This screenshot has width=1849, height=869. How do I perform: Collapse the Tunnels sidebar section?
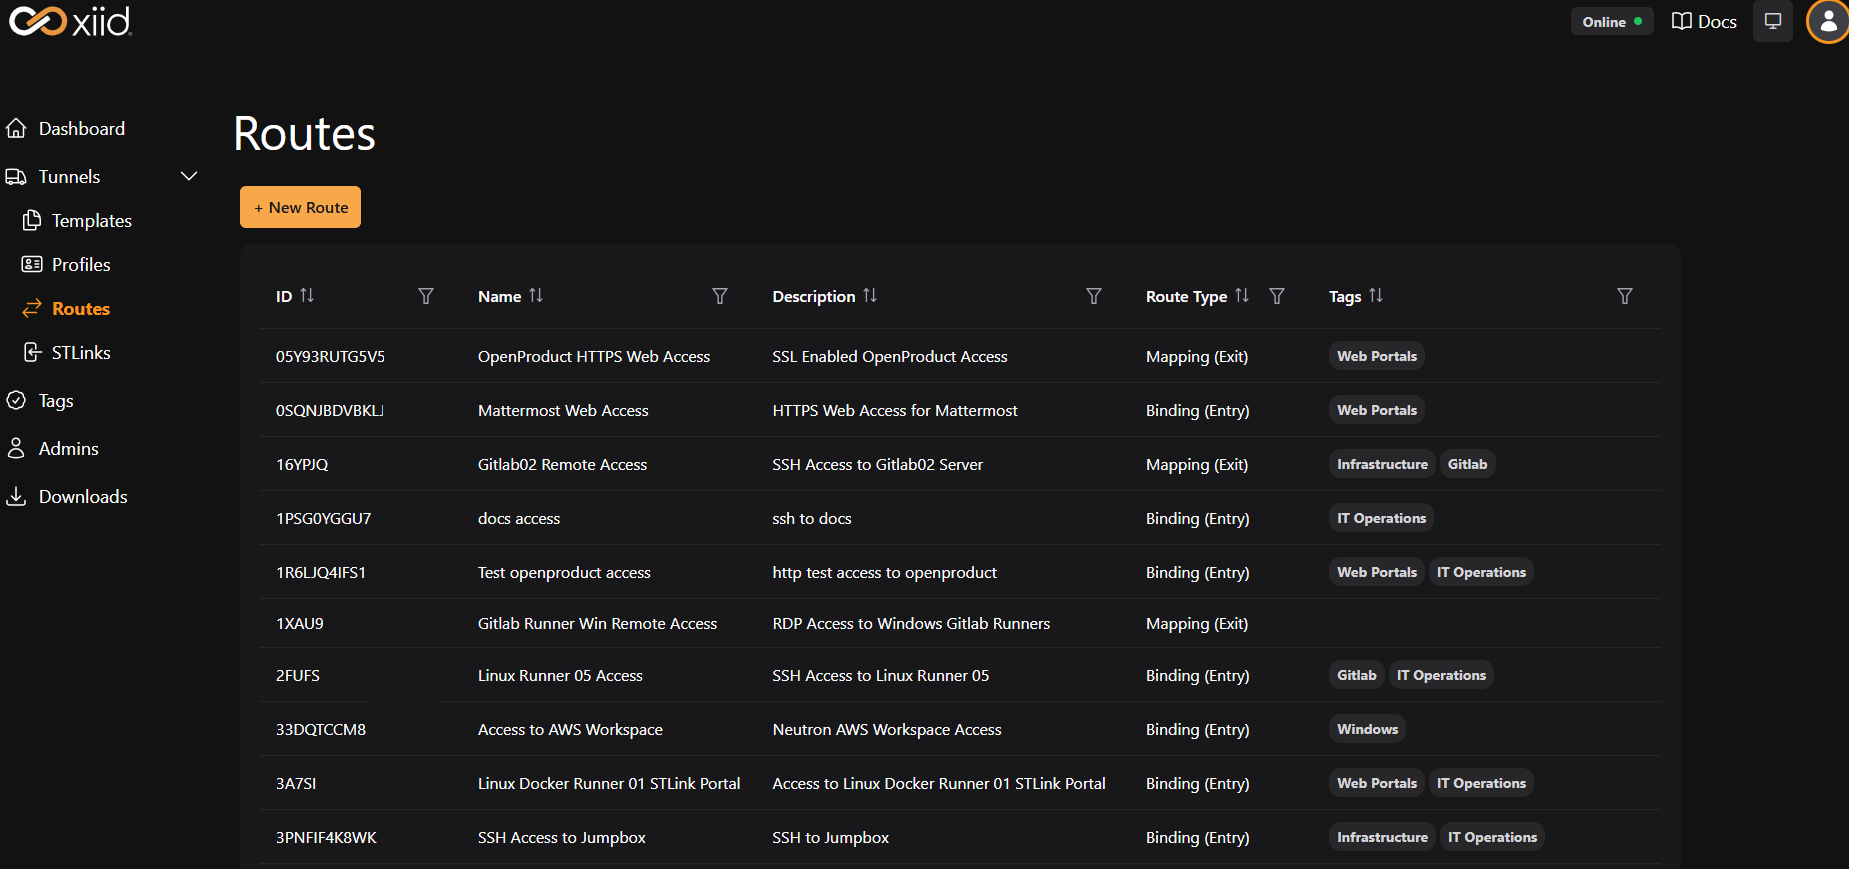[x=188, y=176]
